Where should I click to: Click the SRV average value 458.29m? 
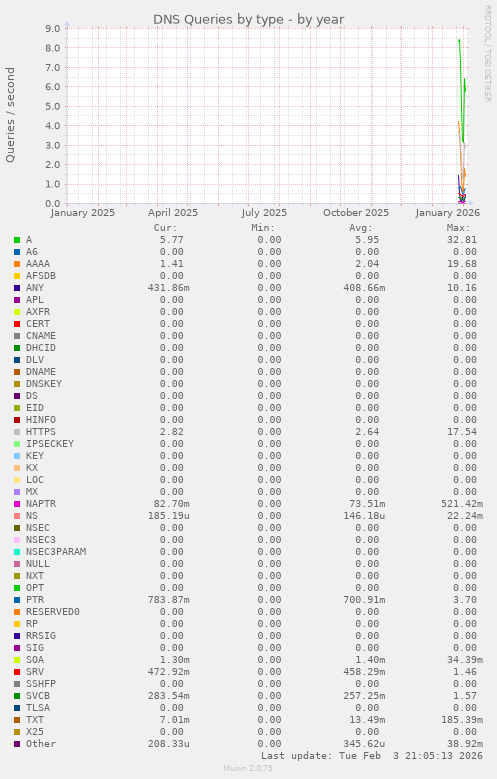pyautogui.click(x=364, y=672)
